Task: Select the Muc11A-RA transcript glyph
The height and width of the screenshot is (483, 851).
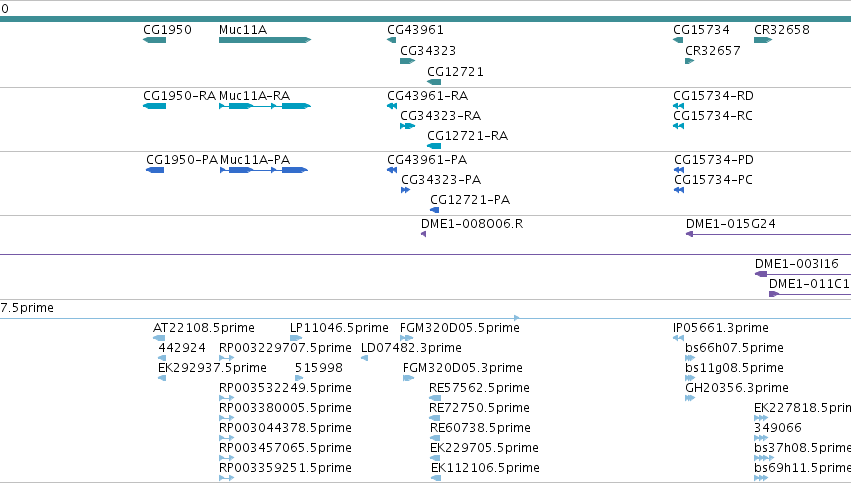Action: coord(265,106)
